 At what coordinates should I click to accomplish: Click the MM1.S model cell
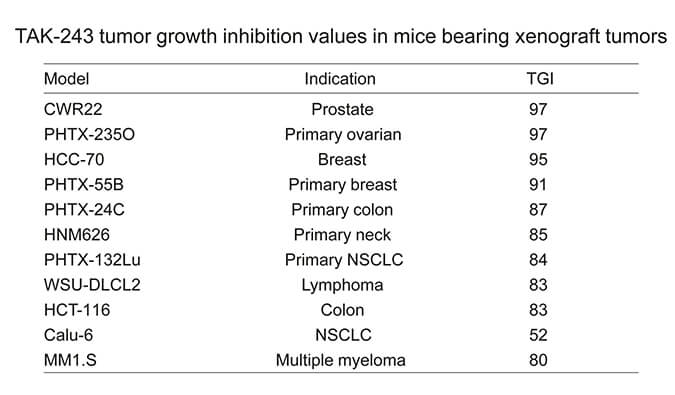coord(70,360)
